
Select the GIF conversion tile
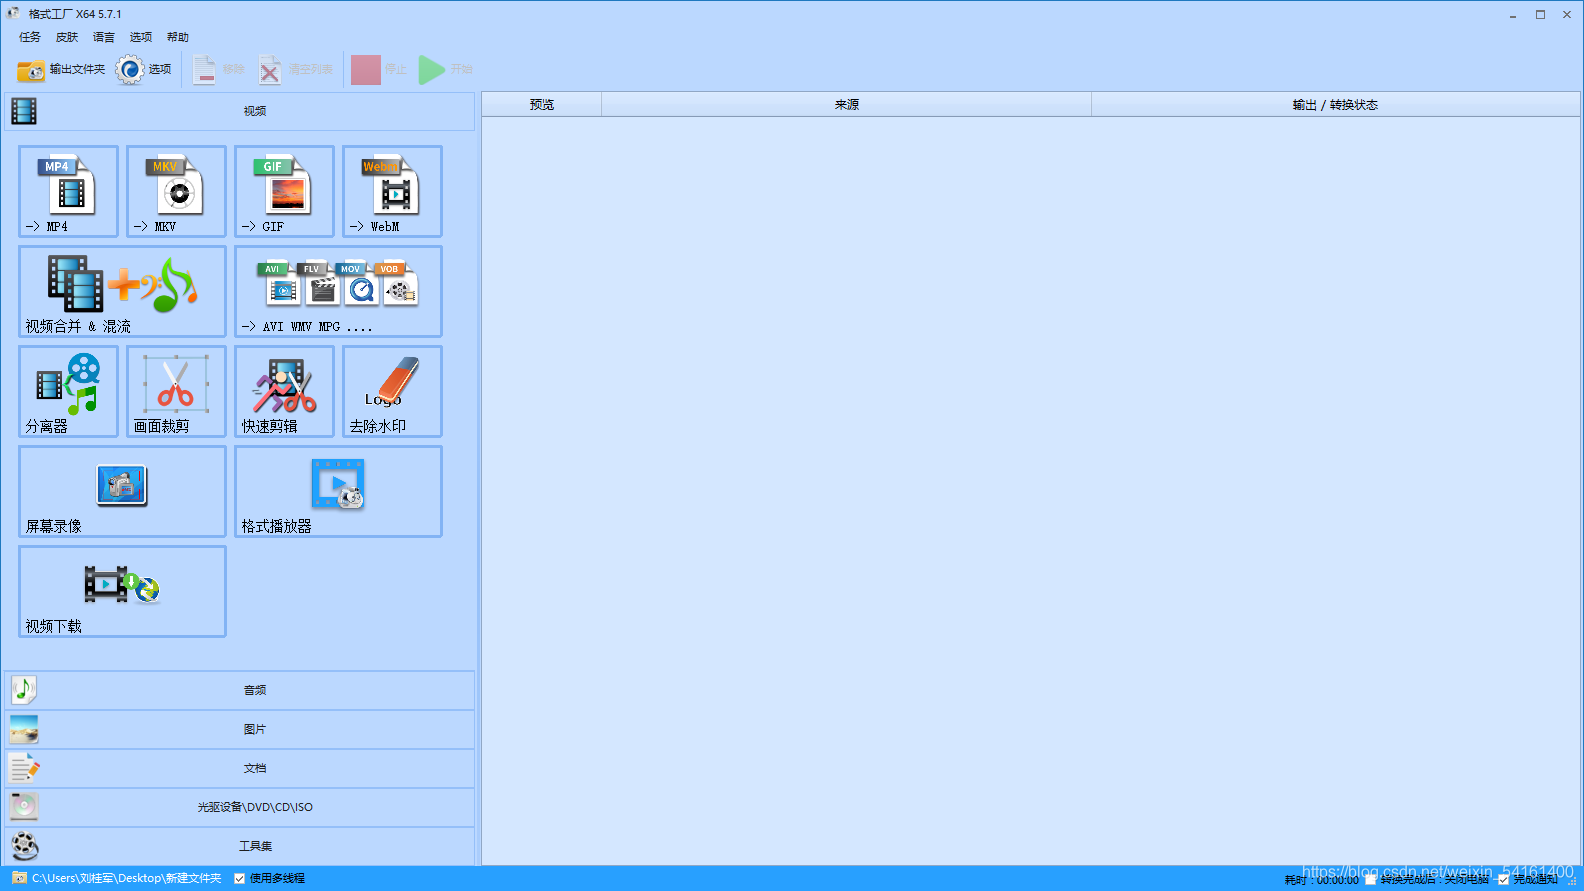point(284,191)
